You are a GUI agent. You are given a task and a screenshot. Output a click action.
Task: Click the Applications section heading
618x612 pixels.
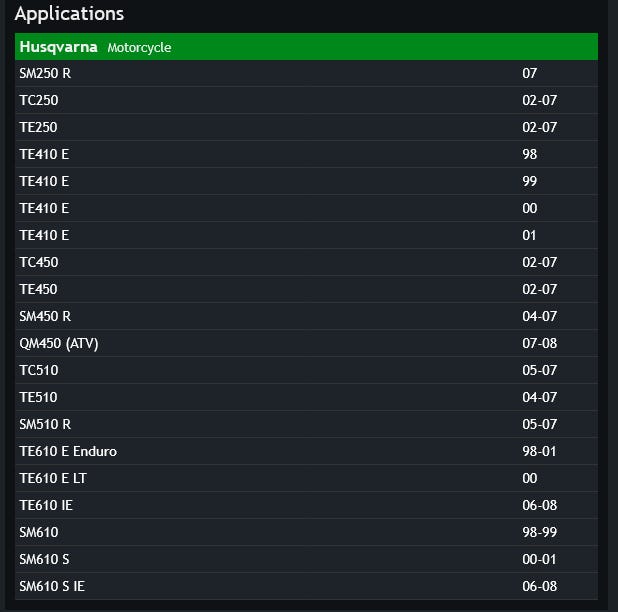click(x=69, y=14)
